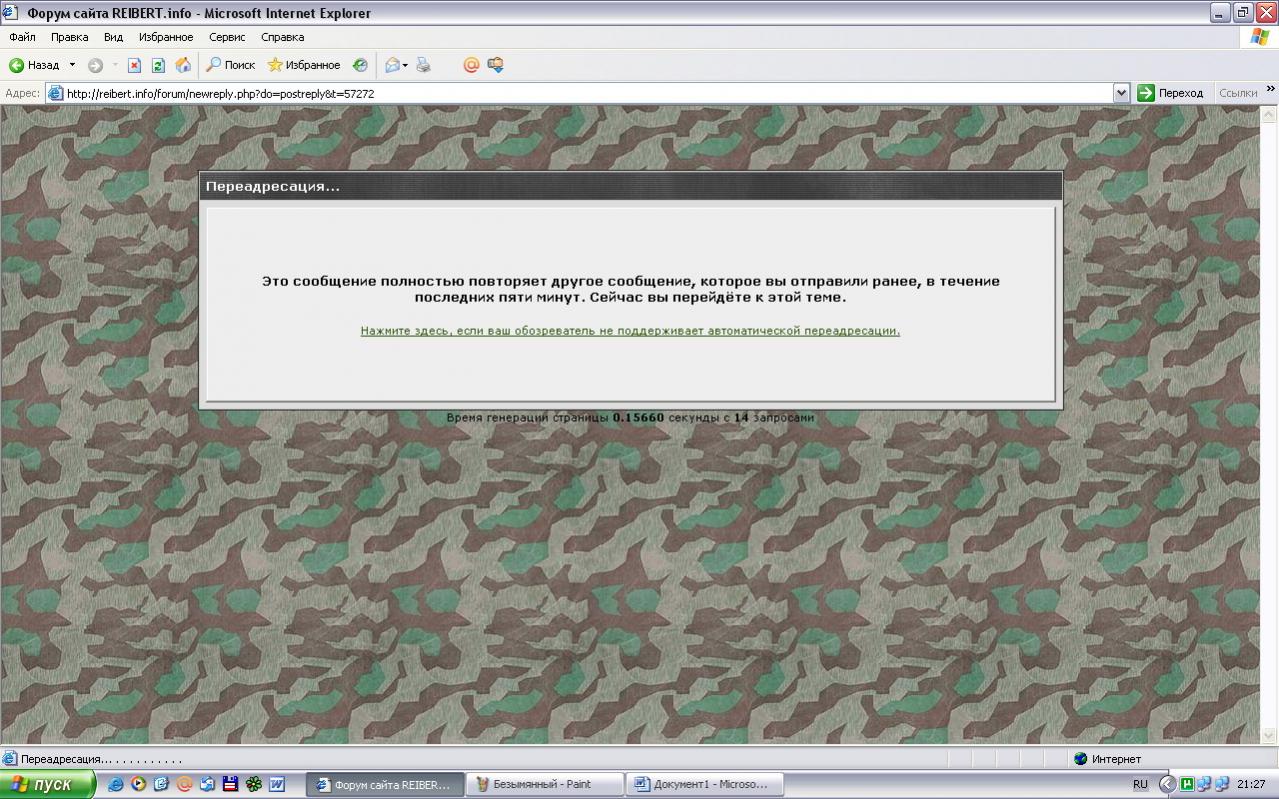Open the Сервис menu
Viewport: 1279px width, 799px height.
227,37
